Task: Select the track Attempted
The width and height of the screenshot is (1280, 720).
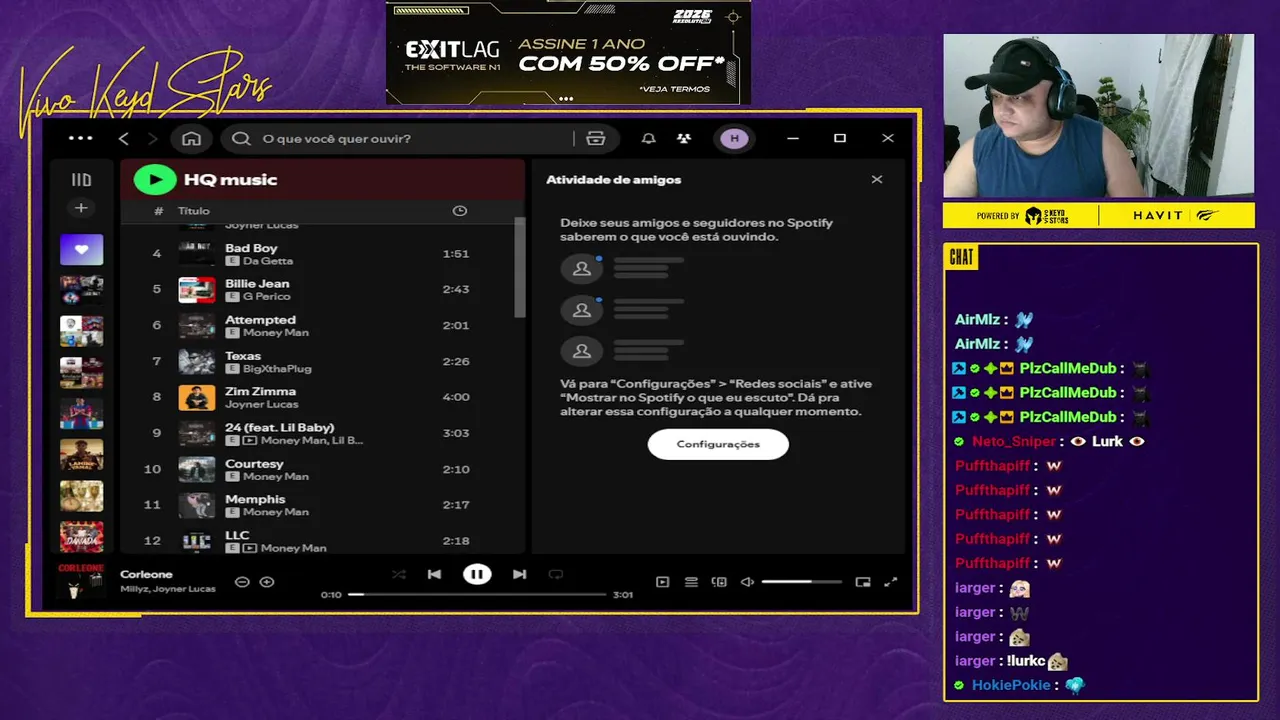Action: tap(260, 320)
